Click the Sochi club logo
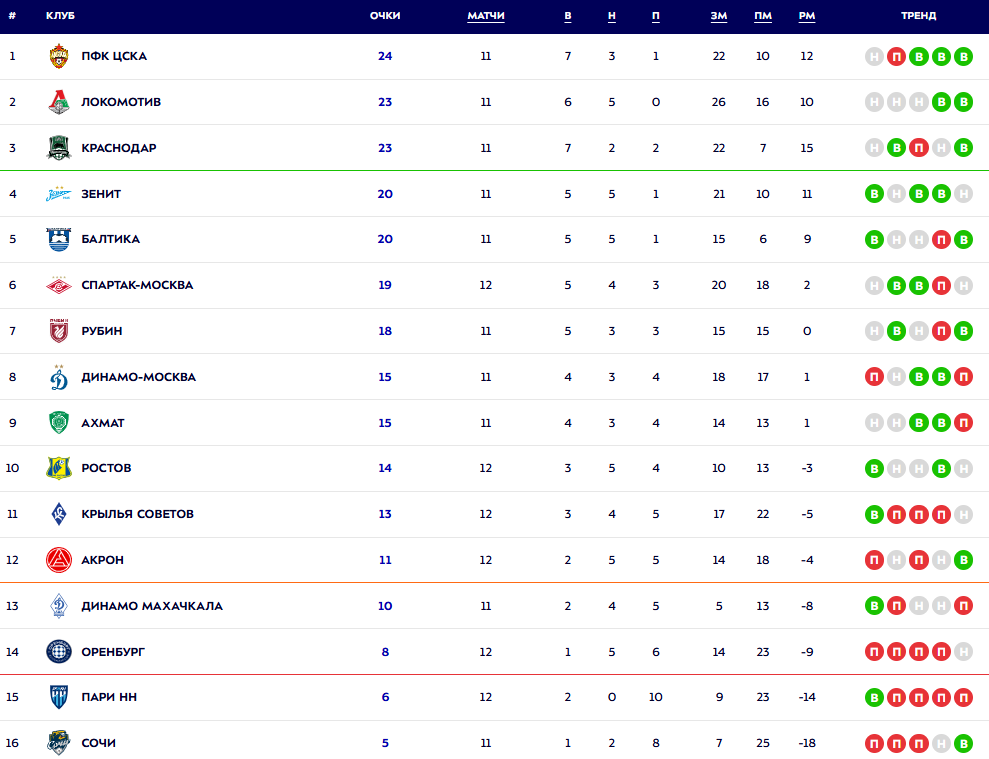This screenshot has width=989, height=759. (59, 743)
